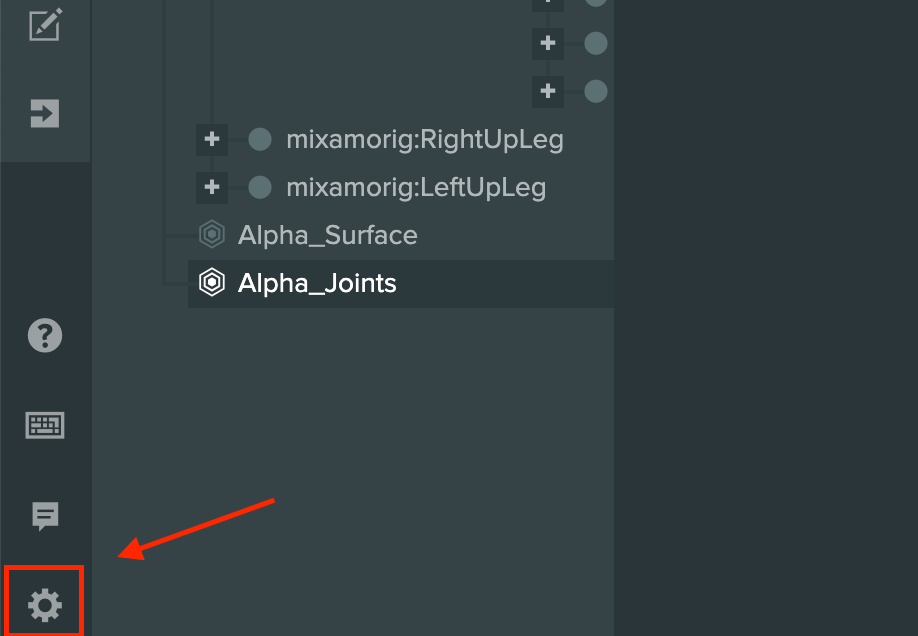The height and width of the screenshot is (636, 918).
Task: Open Help question mark icon
Action: coord(45,336)
